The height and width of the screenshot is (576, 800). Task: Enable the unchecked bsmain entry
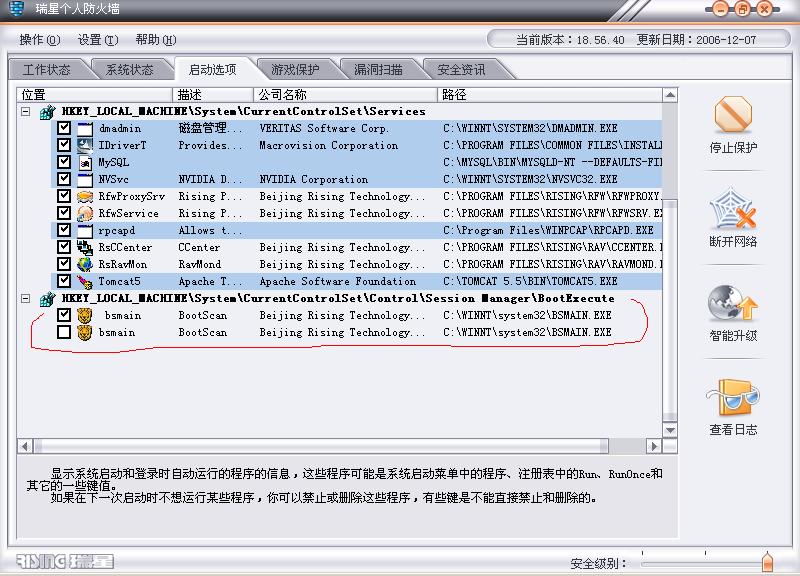pos(64,332)
